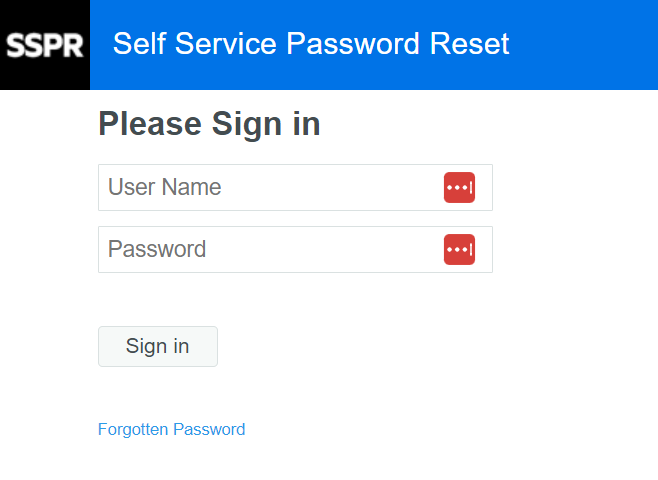Open the red autofill icon beside Password
The image size is (658, 480).
tap(460, 250)
